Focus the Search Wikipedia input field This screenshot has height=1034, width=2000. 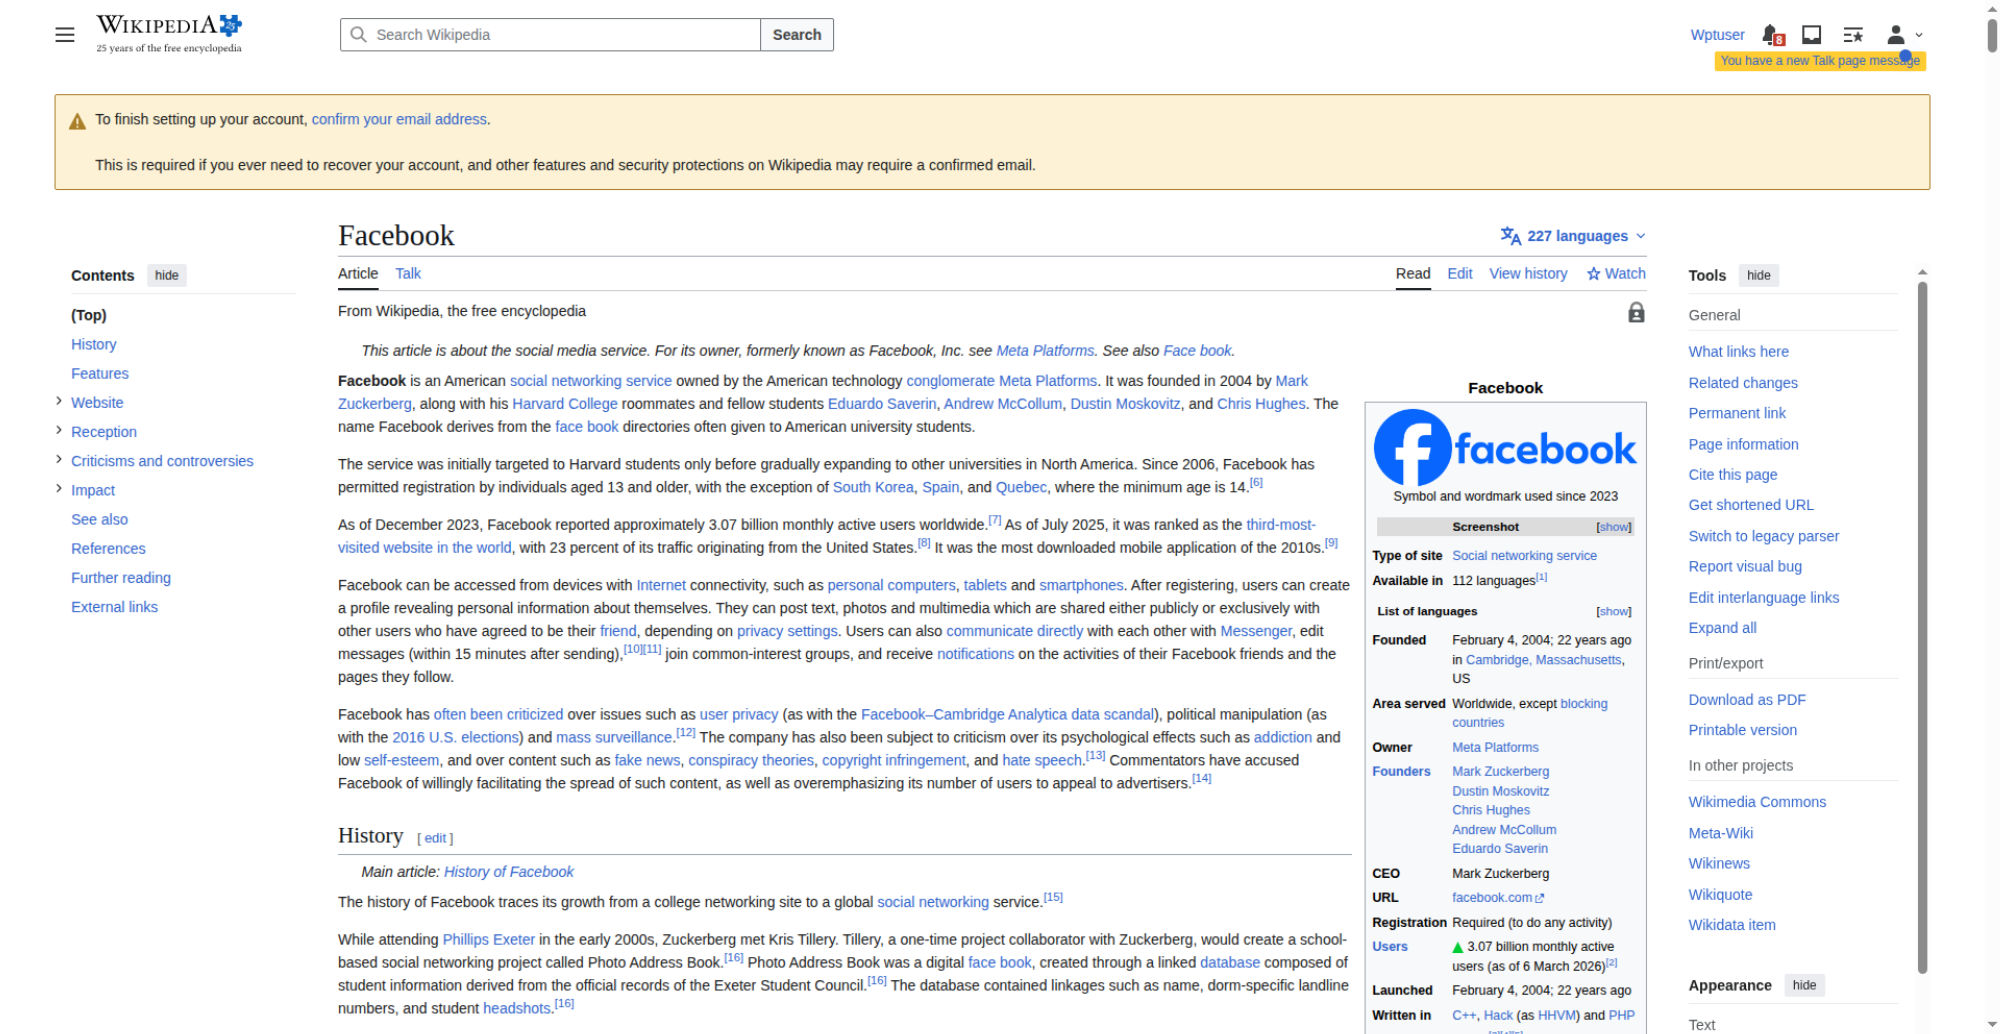[x=550, y=35]
